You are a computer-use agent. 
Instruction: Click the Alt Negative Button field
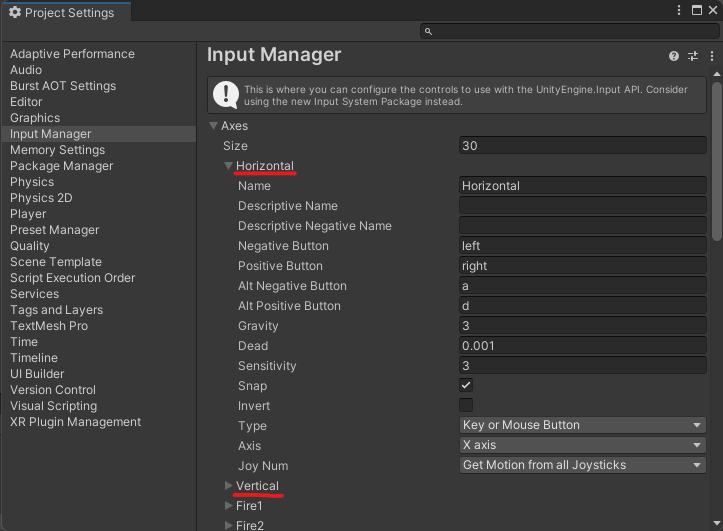coord(582,285)
